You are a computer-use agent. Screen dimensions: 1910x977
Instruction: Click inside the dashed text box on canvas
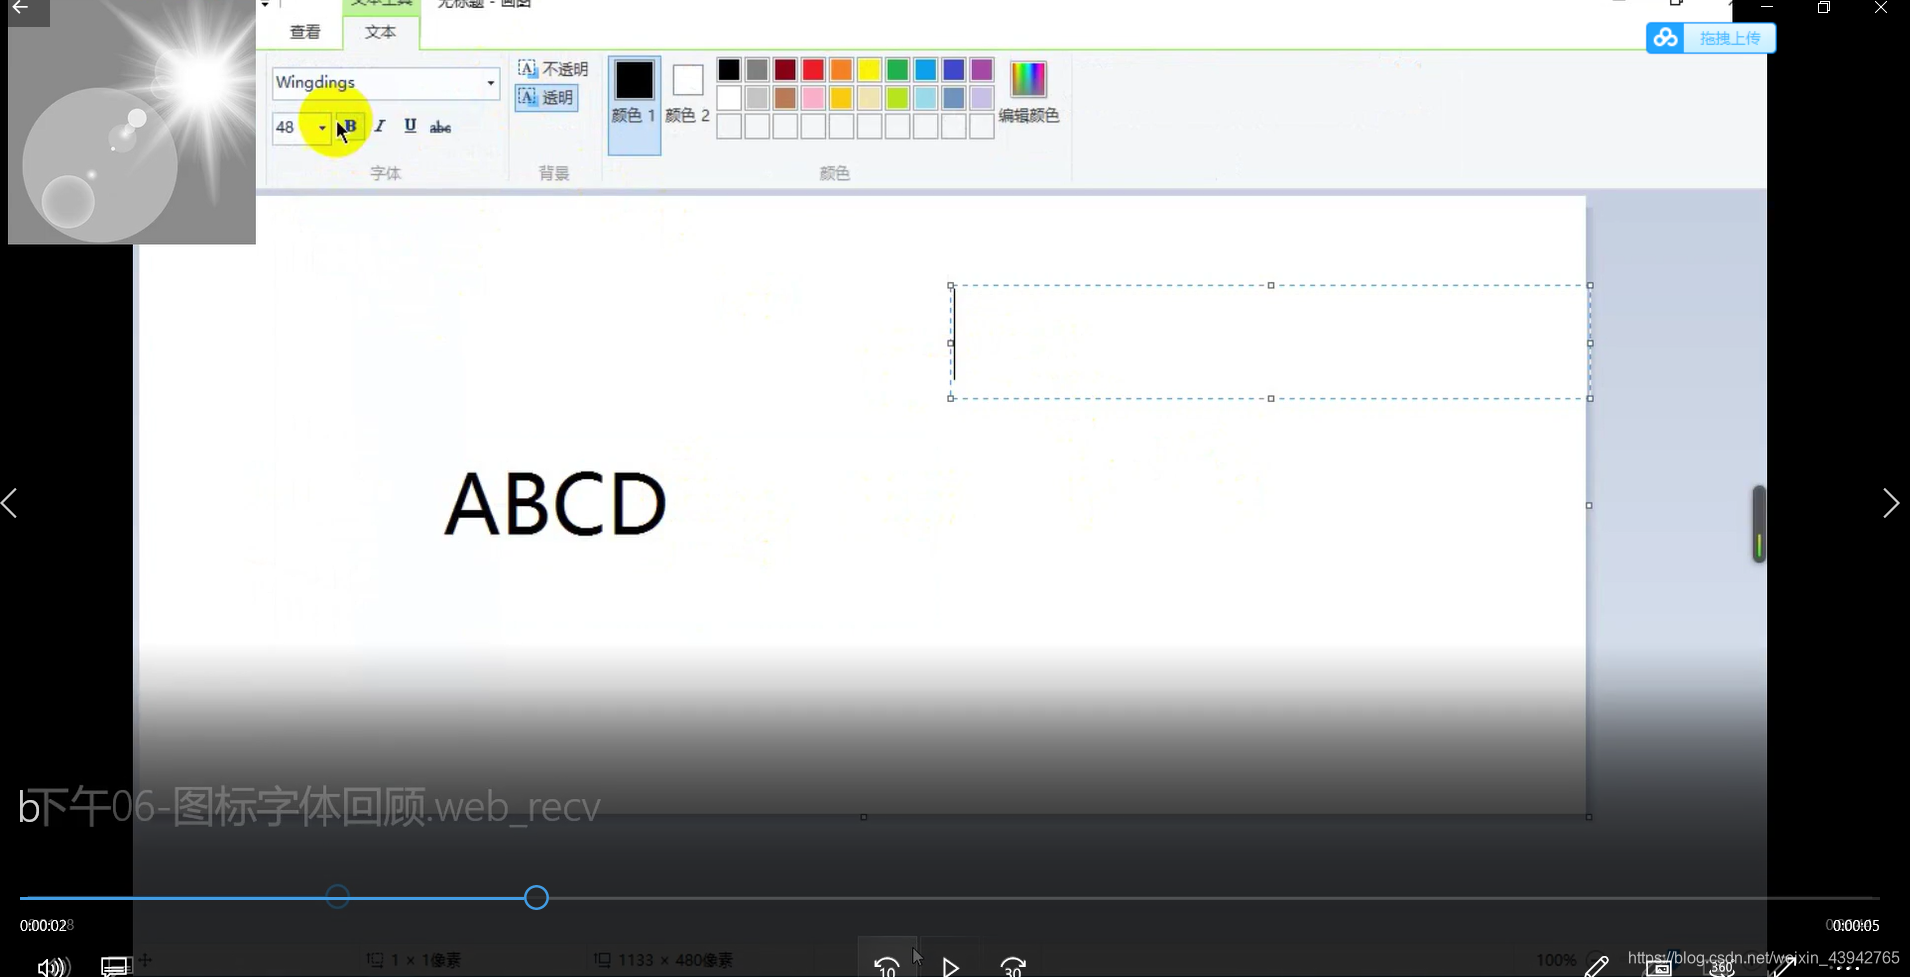pyautogui.click(x=1270, y=342)
